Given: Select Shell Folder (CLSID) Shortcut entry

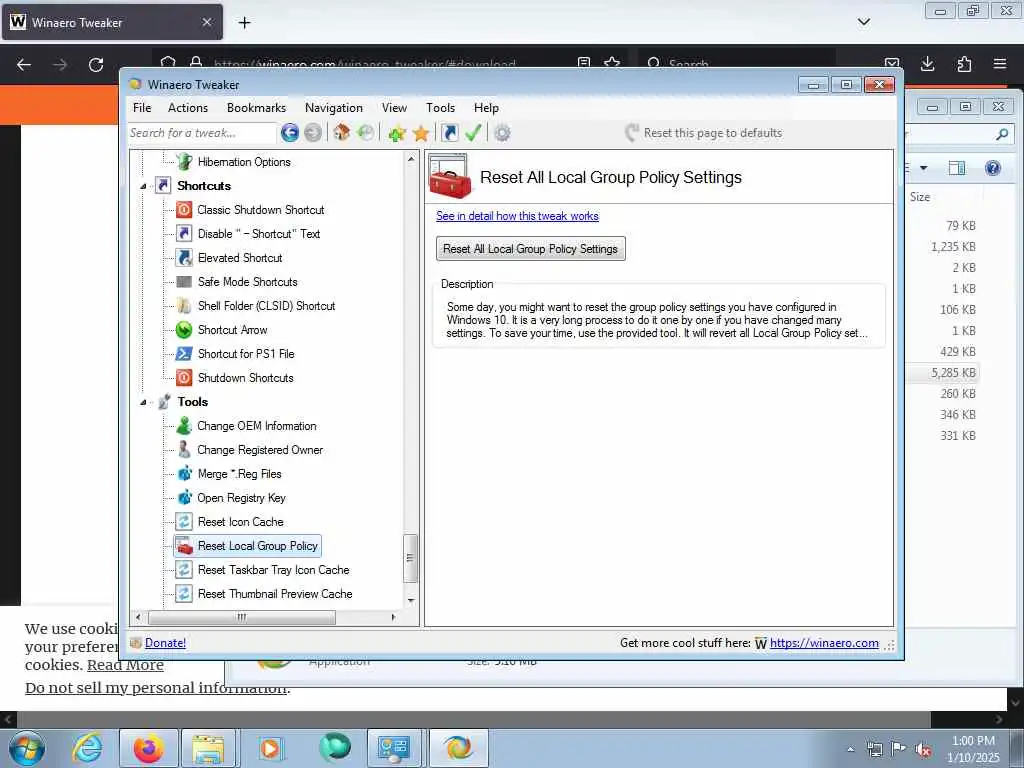Looking at the screenshot, I should pos(266,306).
